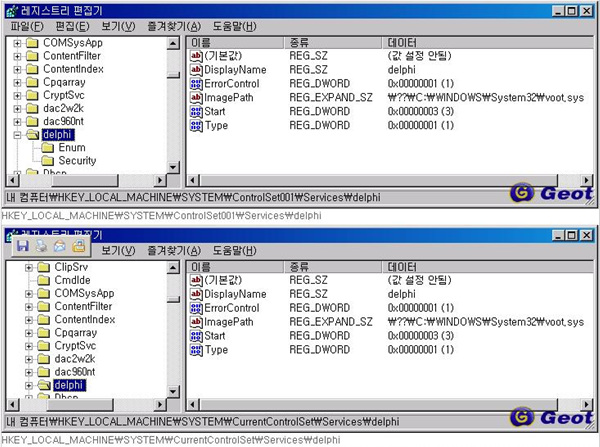Select the CmdIde key in the tree
This screenshot has height=447, width=600.
tap(73, 280)
